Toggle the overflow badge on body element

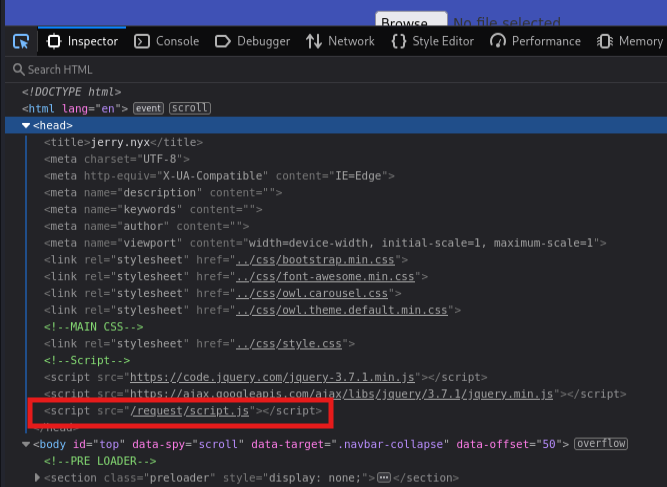coord(601,444)
